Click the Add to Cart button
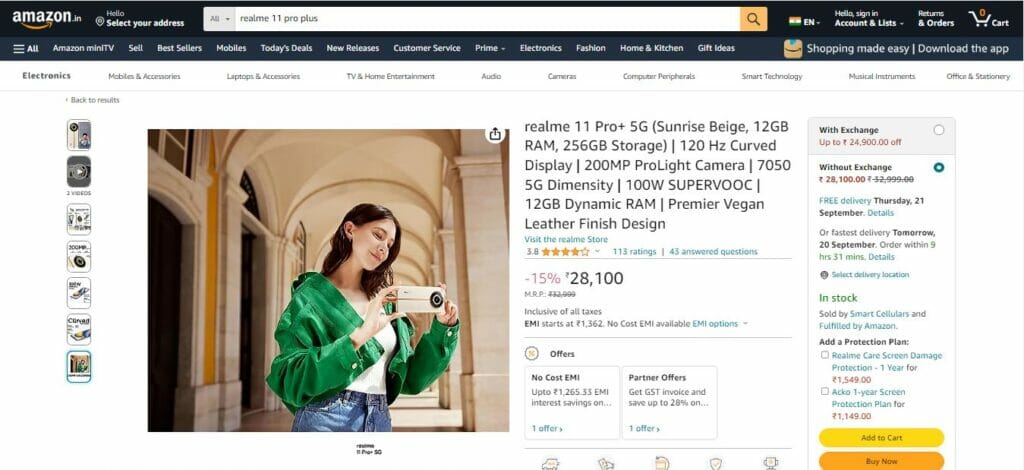 coord(881,438)
